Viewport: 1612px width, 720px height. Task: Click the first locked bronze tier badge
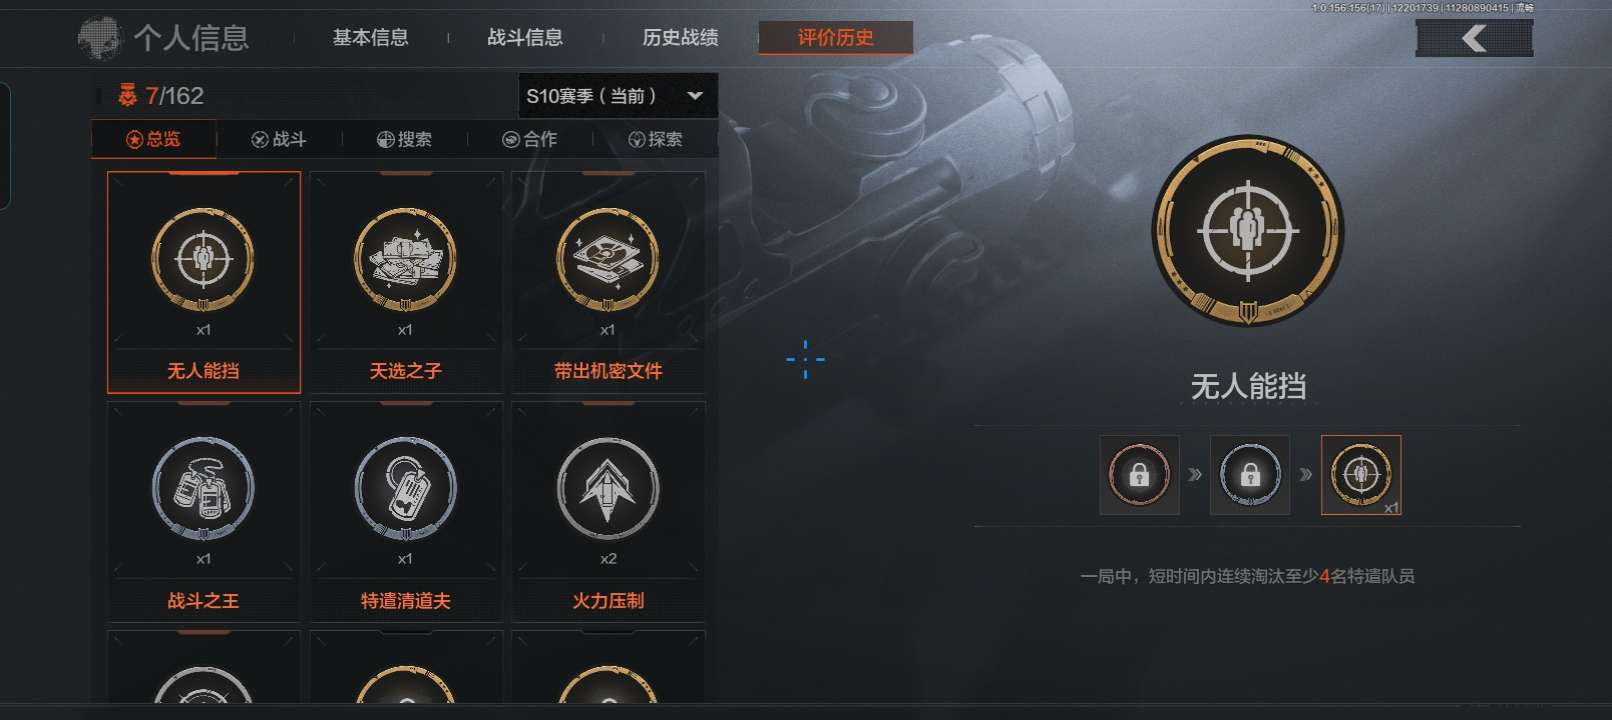[1139, 475]
